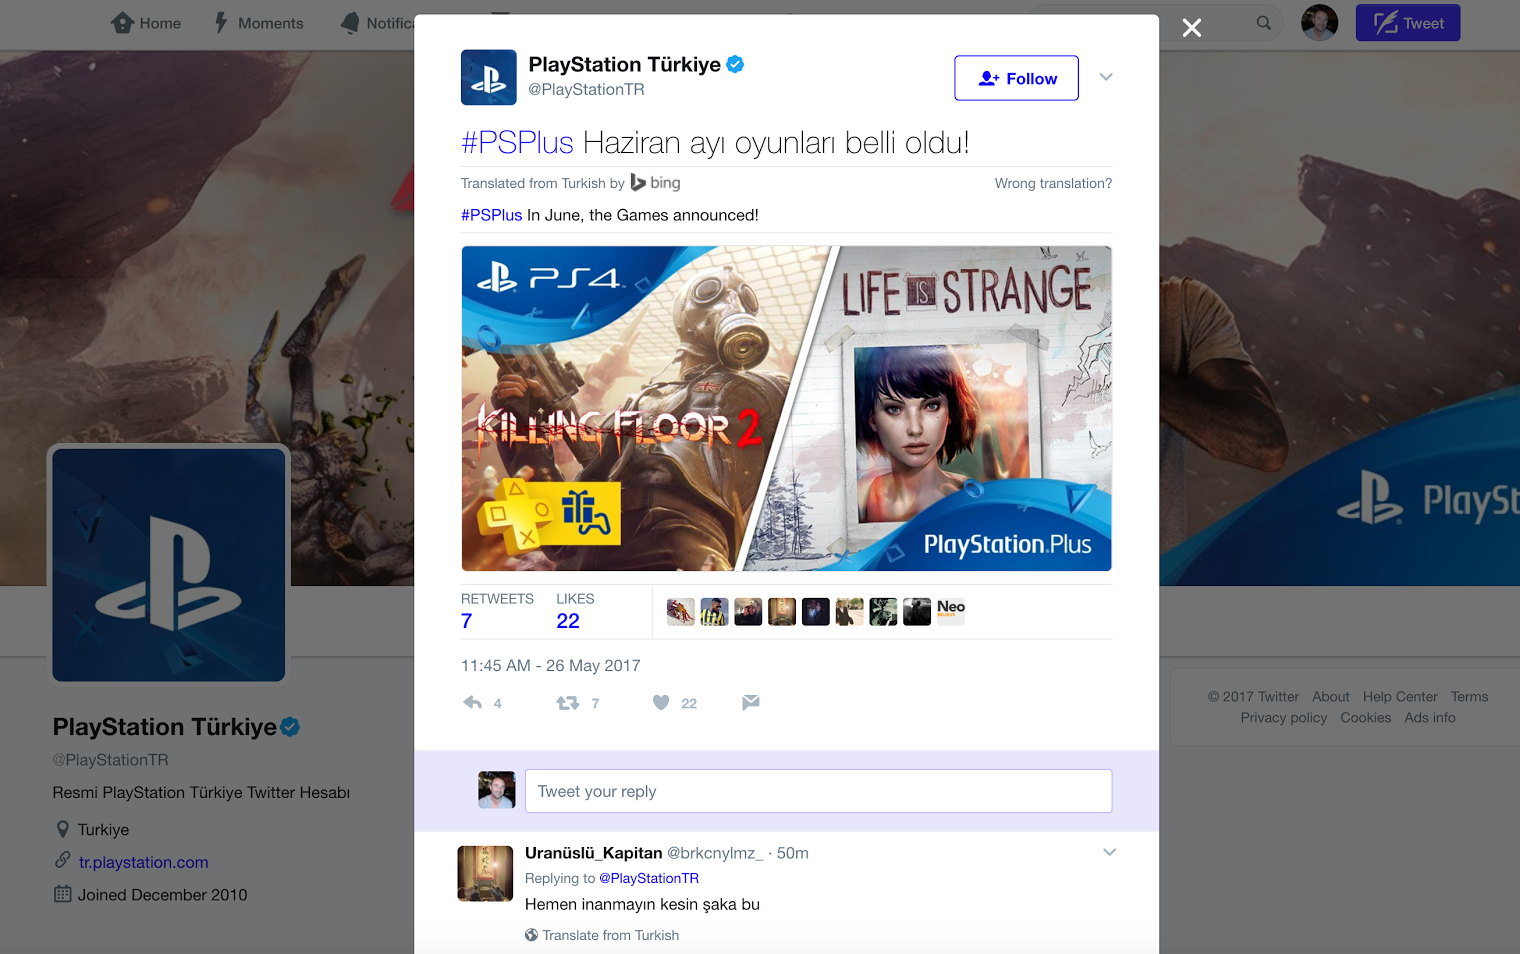Click the link icon beside tr.playstation.com
1520x954 pixels.
click(62, 860)
